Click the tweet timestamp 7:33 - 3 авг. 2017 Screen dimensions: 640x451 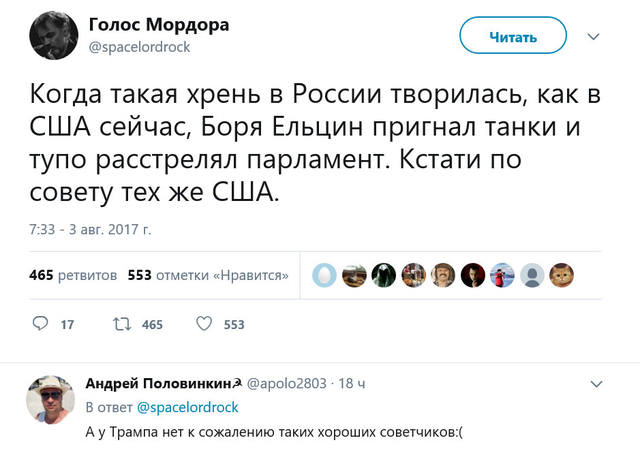coord(90,229)
